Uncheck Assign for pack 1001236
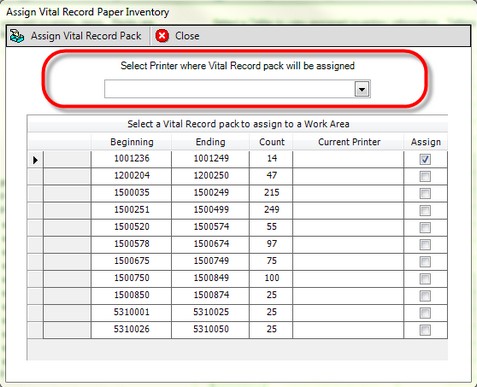Image resolution: width=477 pixels, height=387 pixels. tap(425, 159)
